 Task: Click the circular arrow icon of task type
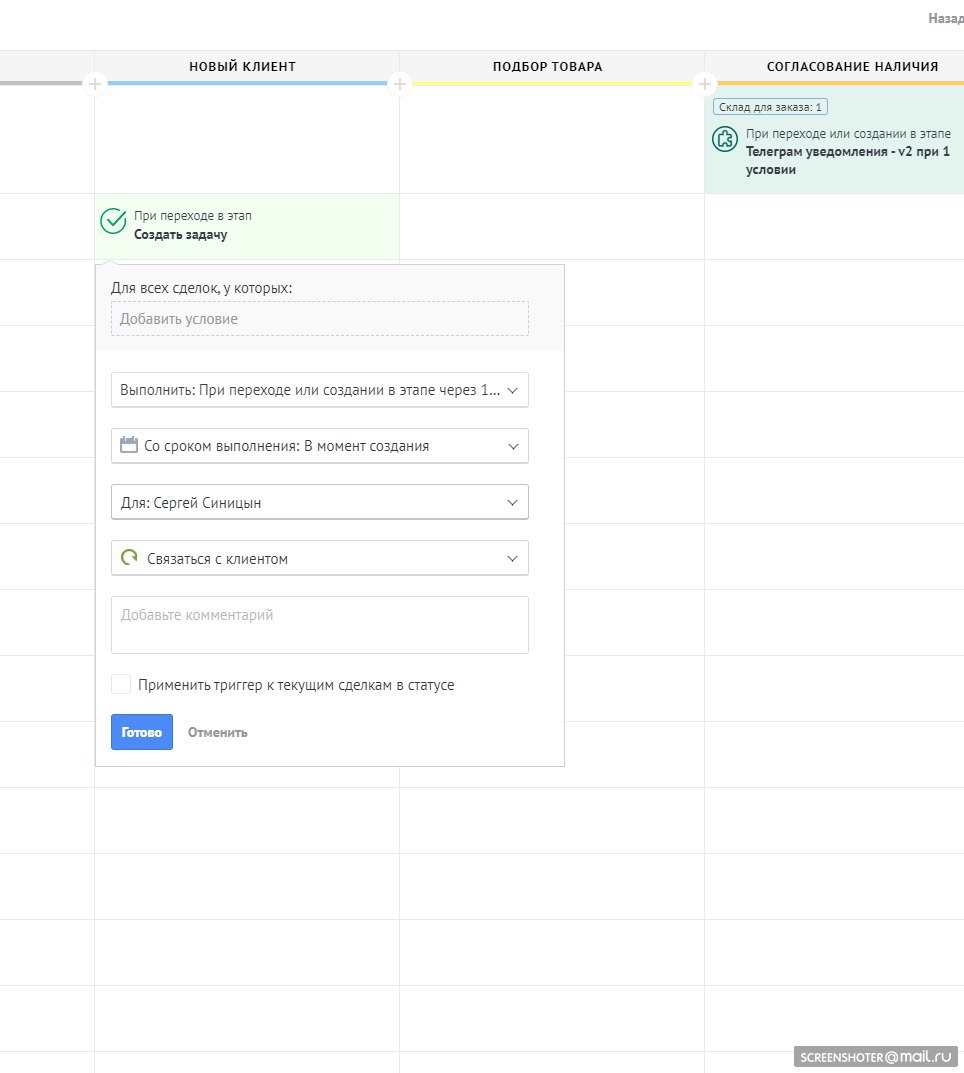click(129, 558)
